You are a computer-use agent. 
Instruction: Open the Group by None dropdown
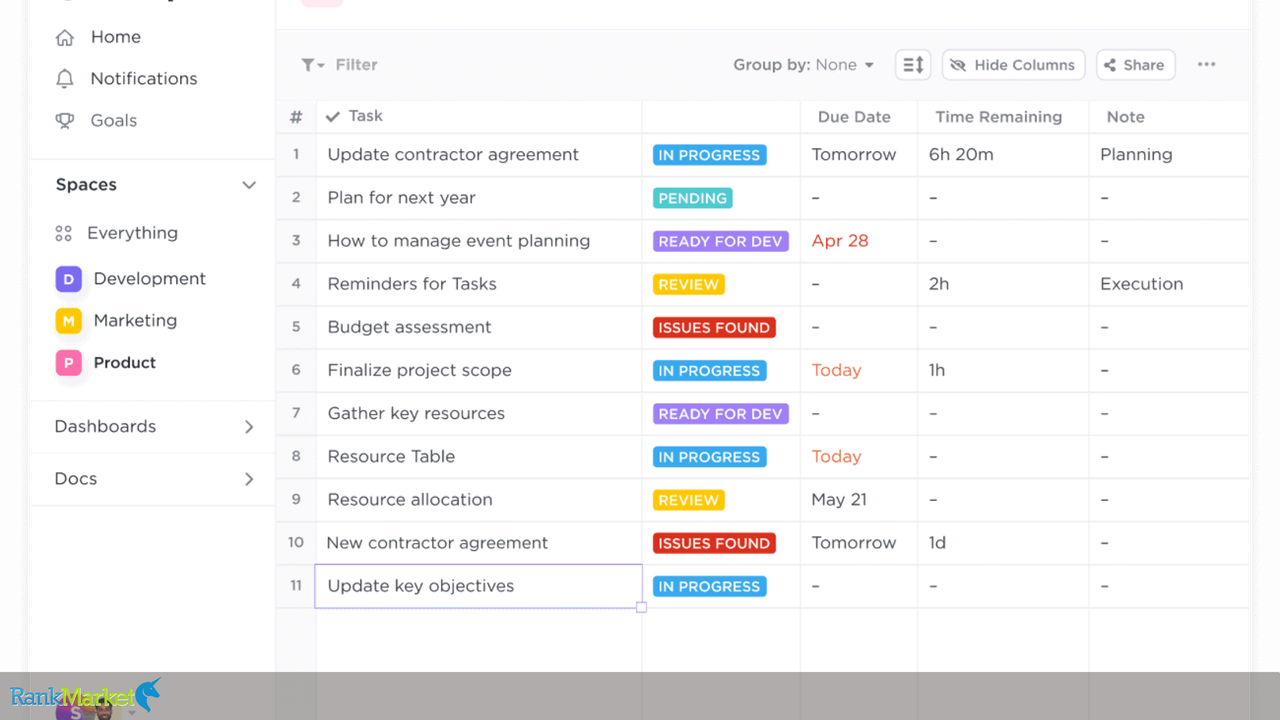[804, 65]
